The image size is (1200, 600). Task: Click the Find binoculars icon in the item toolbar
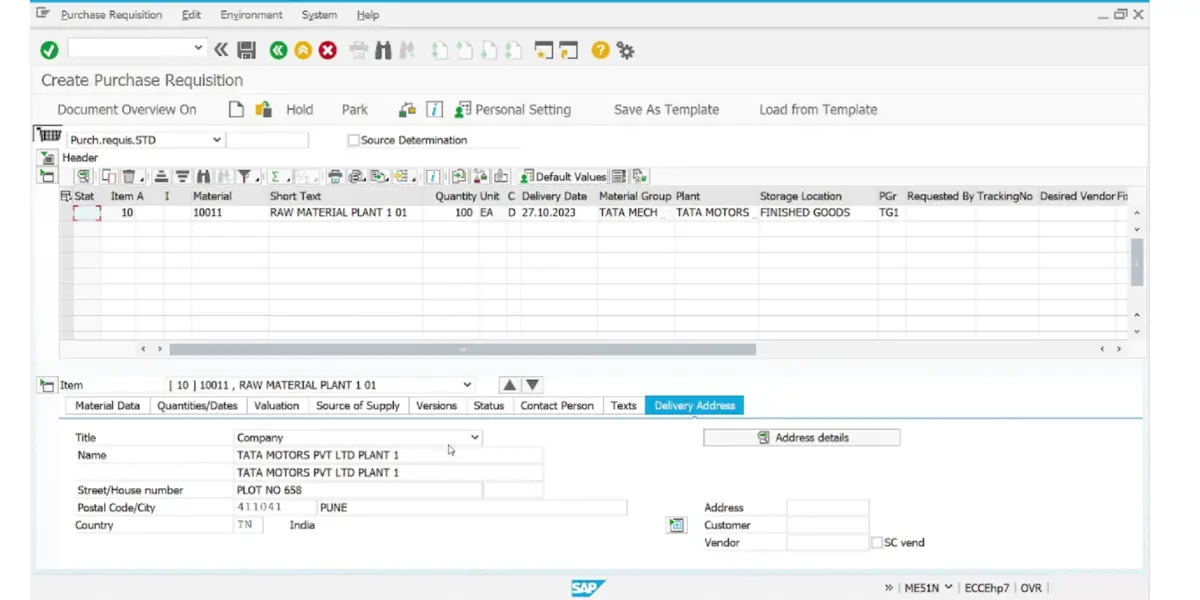203,177
